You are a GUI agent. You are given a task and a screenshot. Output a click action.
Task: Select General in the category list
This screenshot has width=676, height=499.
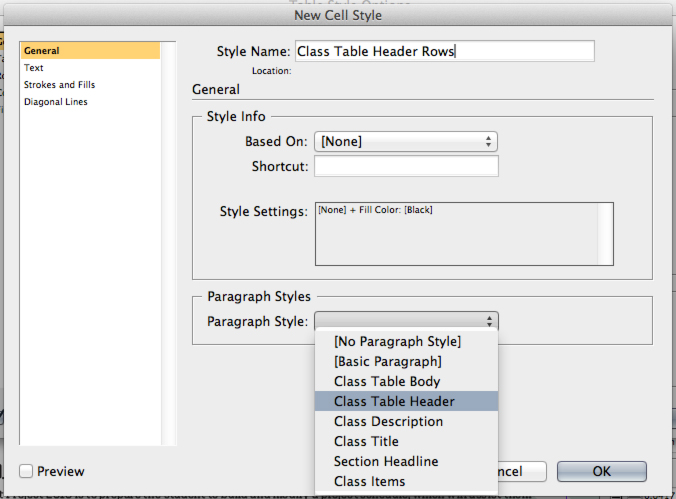pyautogui.click(x=90, y=50)
